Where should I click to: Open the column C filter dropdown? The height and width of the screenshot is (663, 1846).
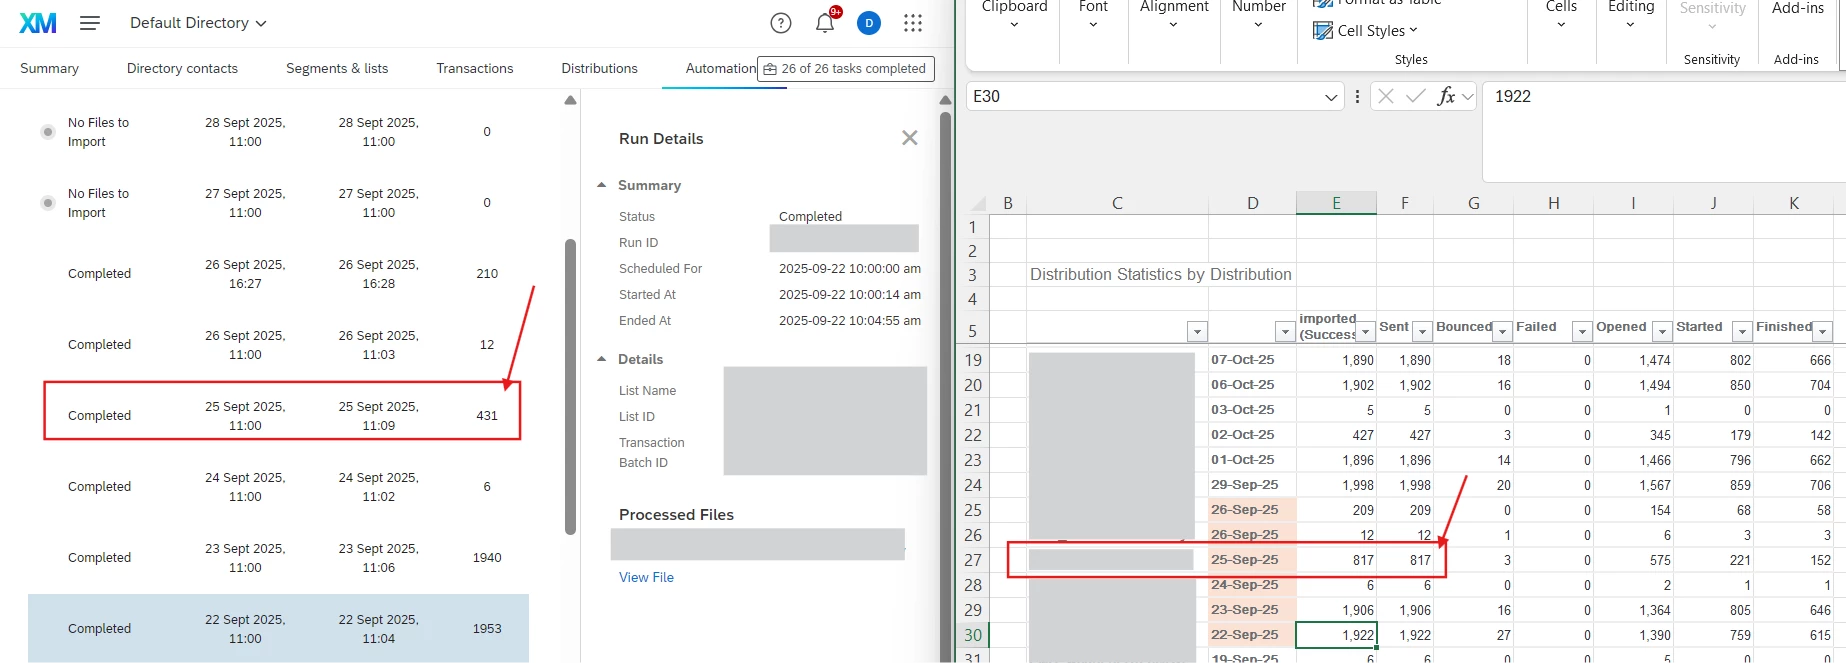click(x=1197, y=331)
